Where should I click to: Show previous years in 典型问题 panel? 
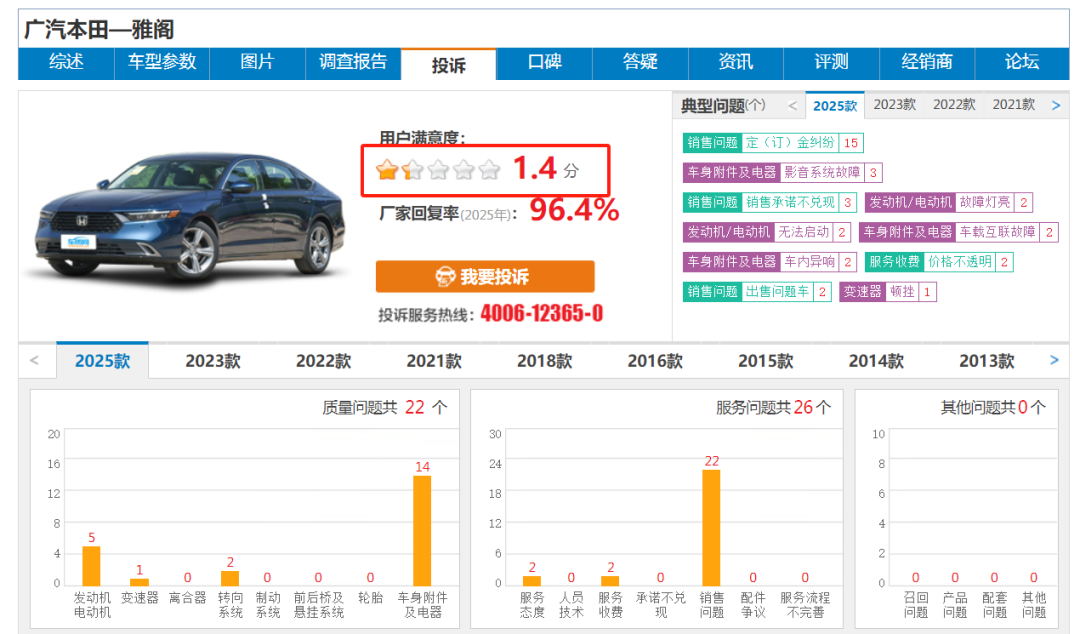(792, 105)
